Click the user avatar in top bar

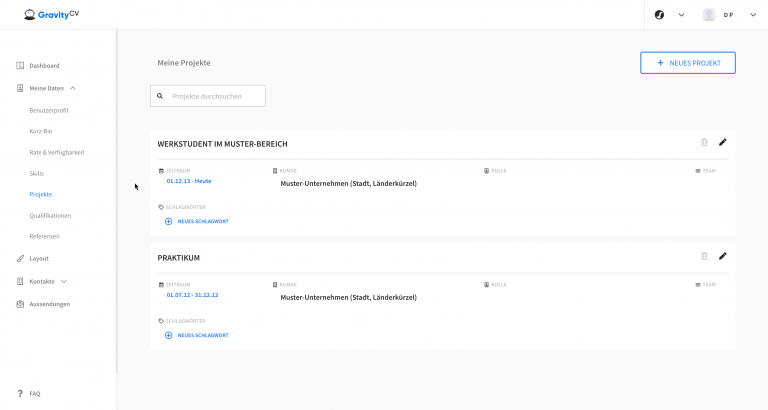[709, 15]
